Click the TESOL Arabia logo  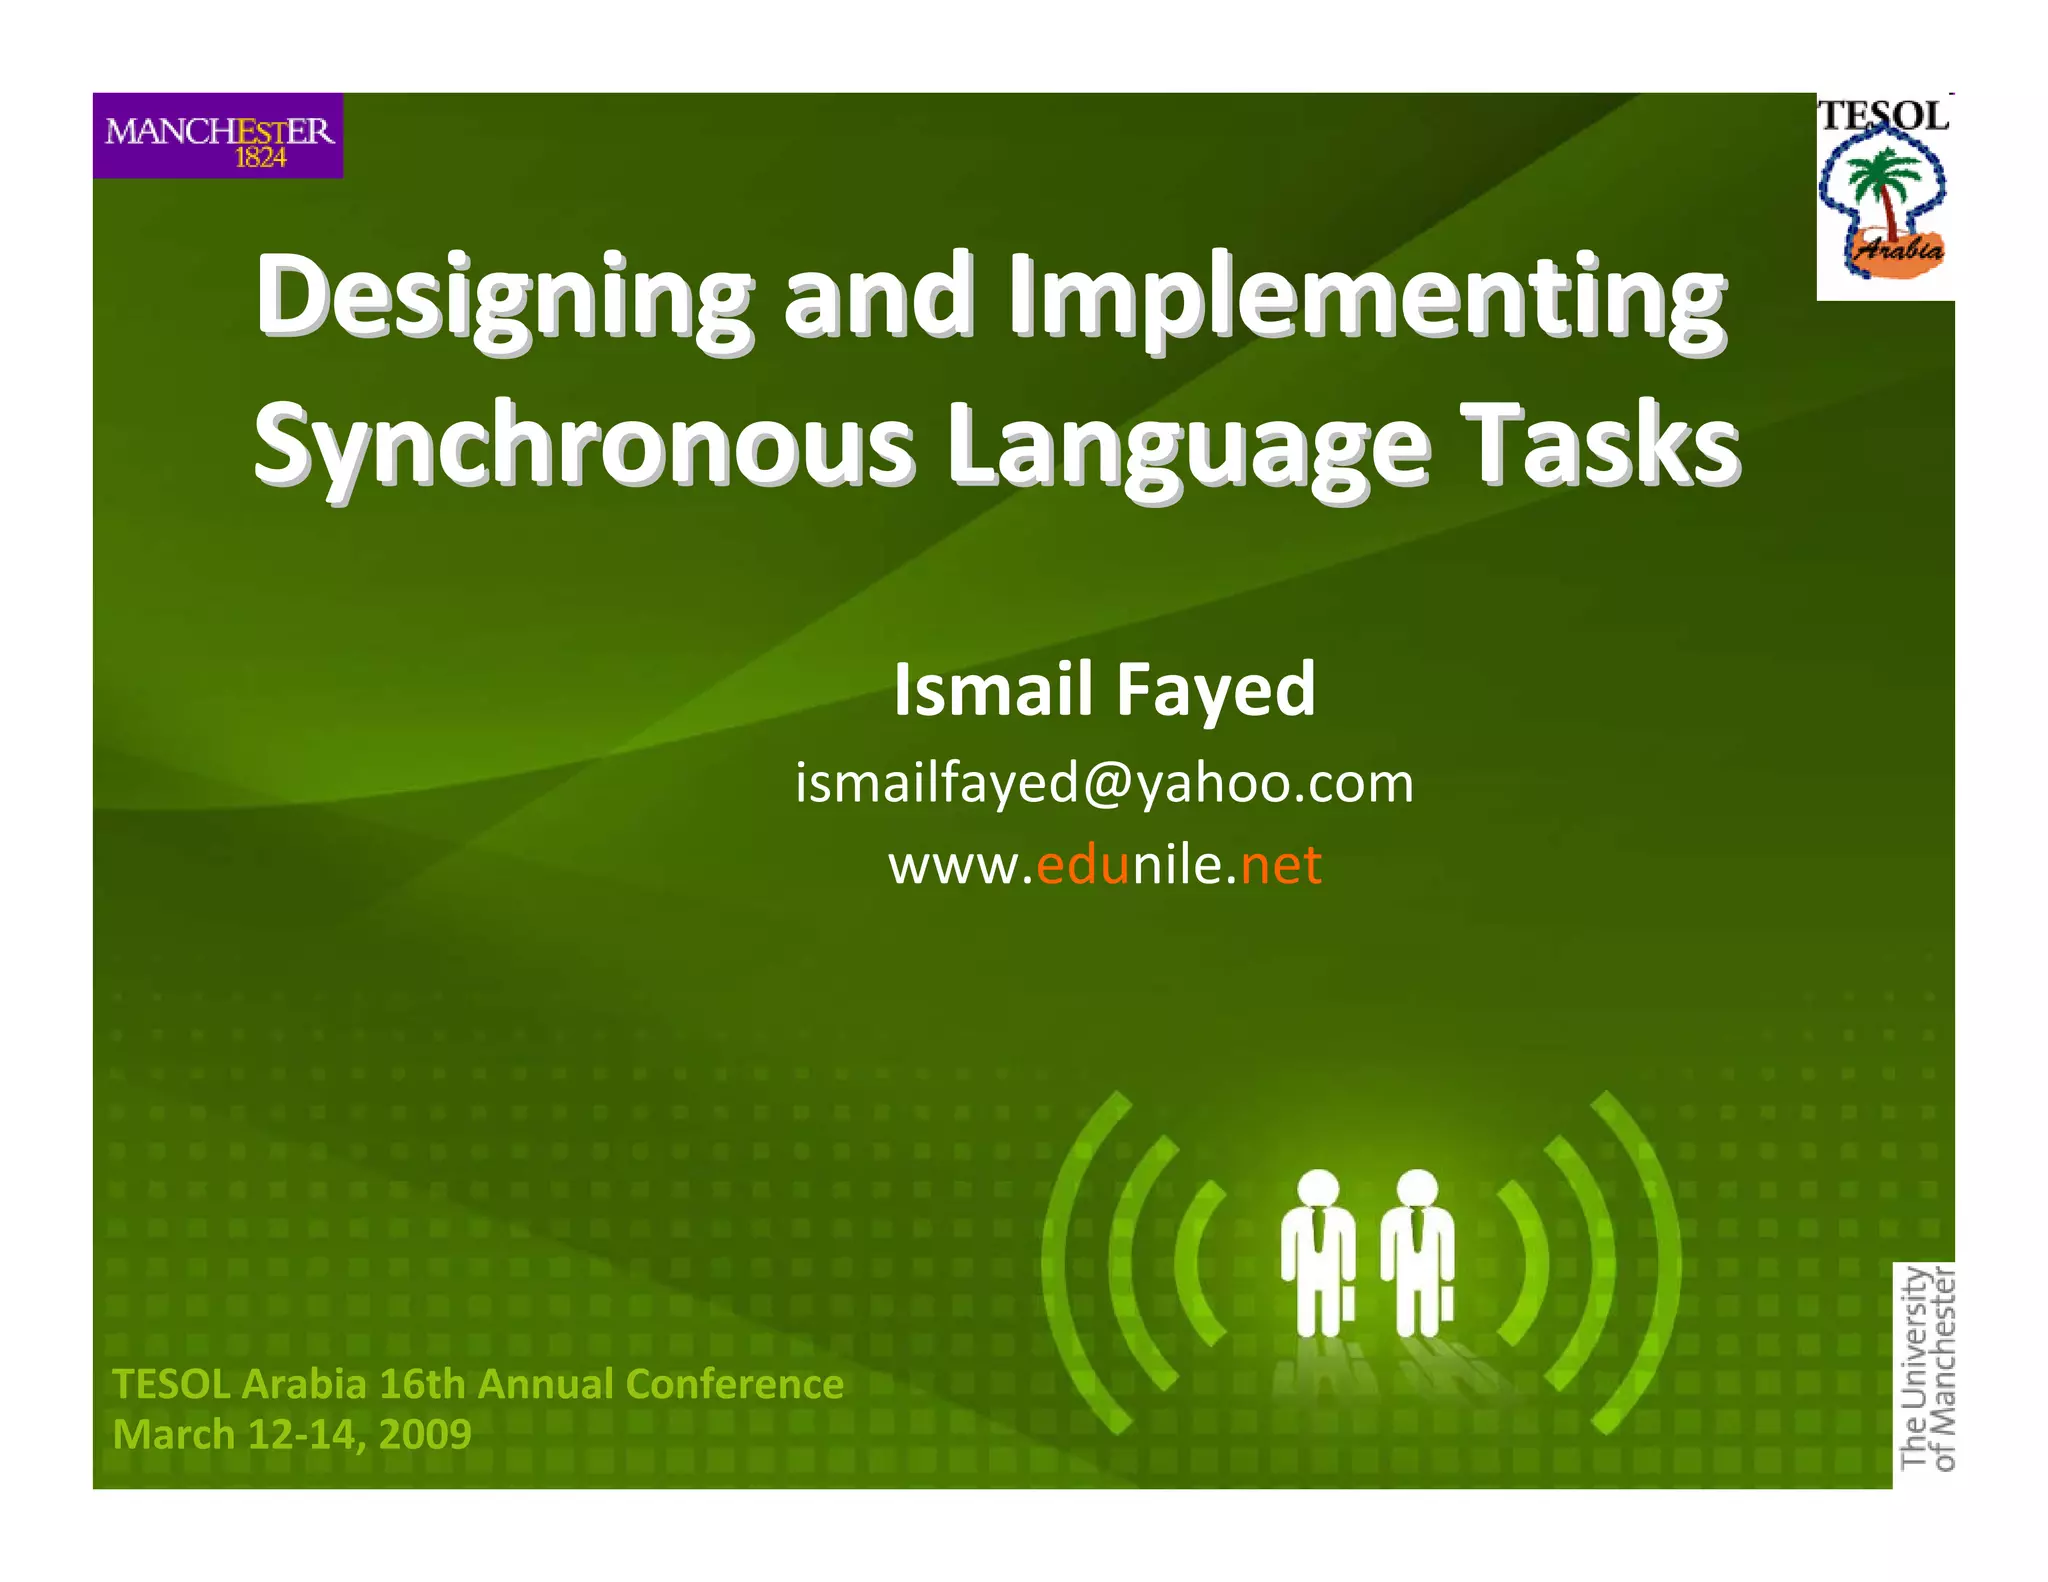pos(1884,195)
